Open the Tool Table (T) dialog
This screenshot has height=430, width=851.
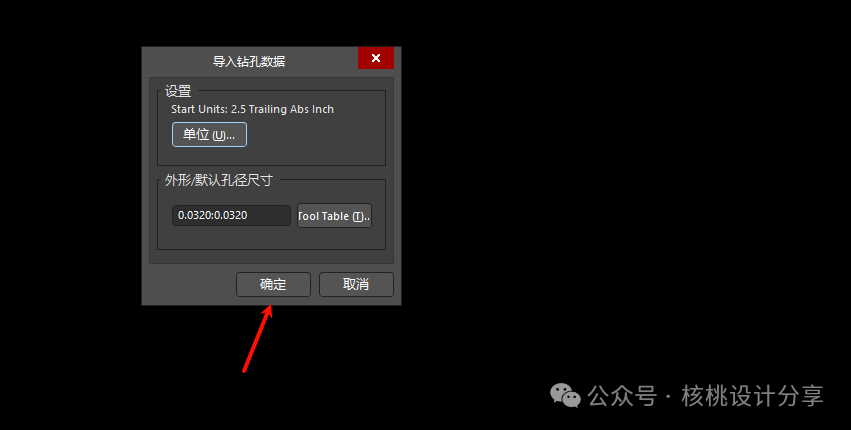coord(334,216)
